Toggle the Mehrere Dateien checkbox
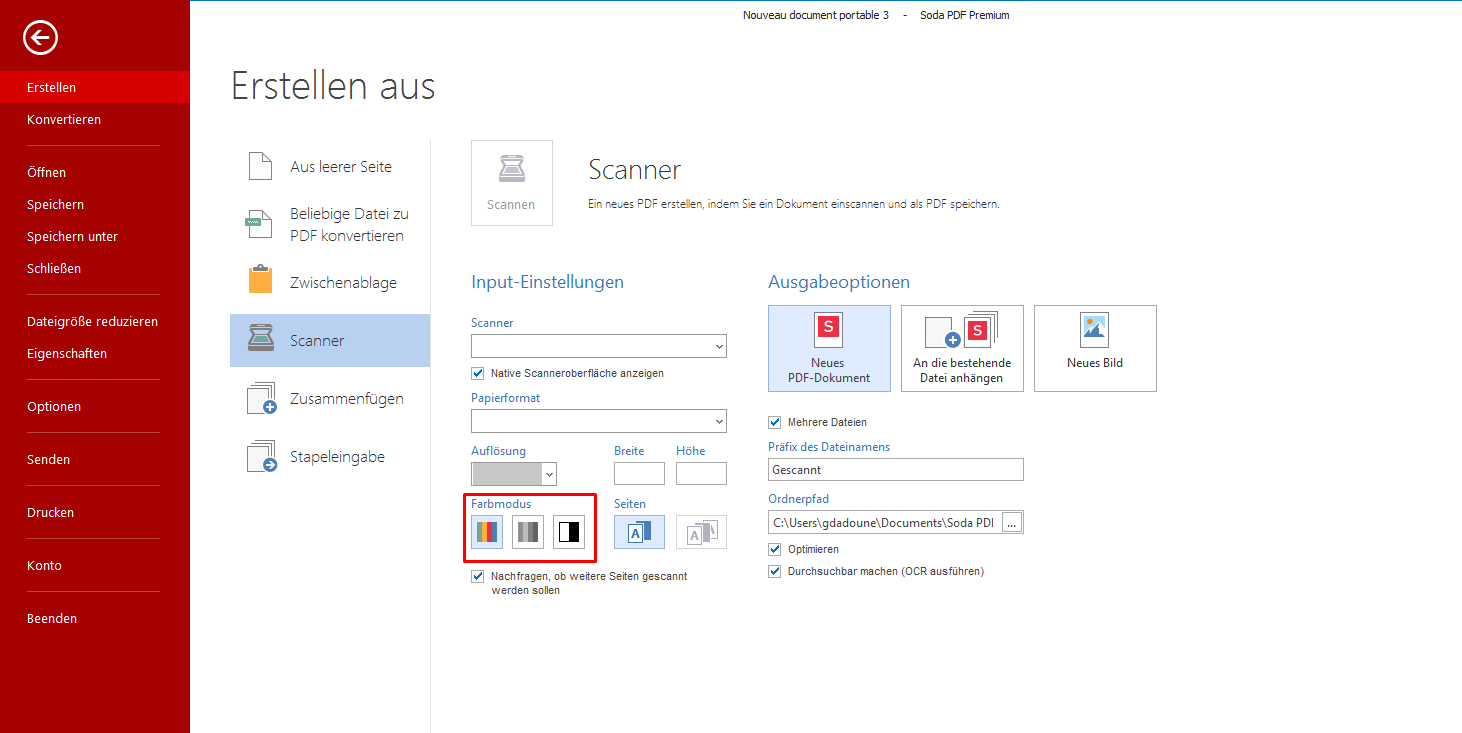1462x733 pixels. [775, 422]
